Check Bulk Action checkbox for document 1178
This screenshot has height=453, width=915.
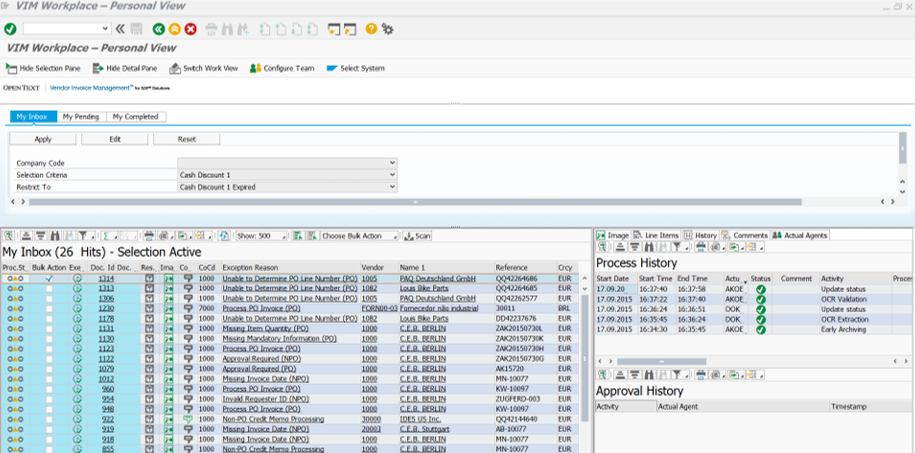(49, 319)
